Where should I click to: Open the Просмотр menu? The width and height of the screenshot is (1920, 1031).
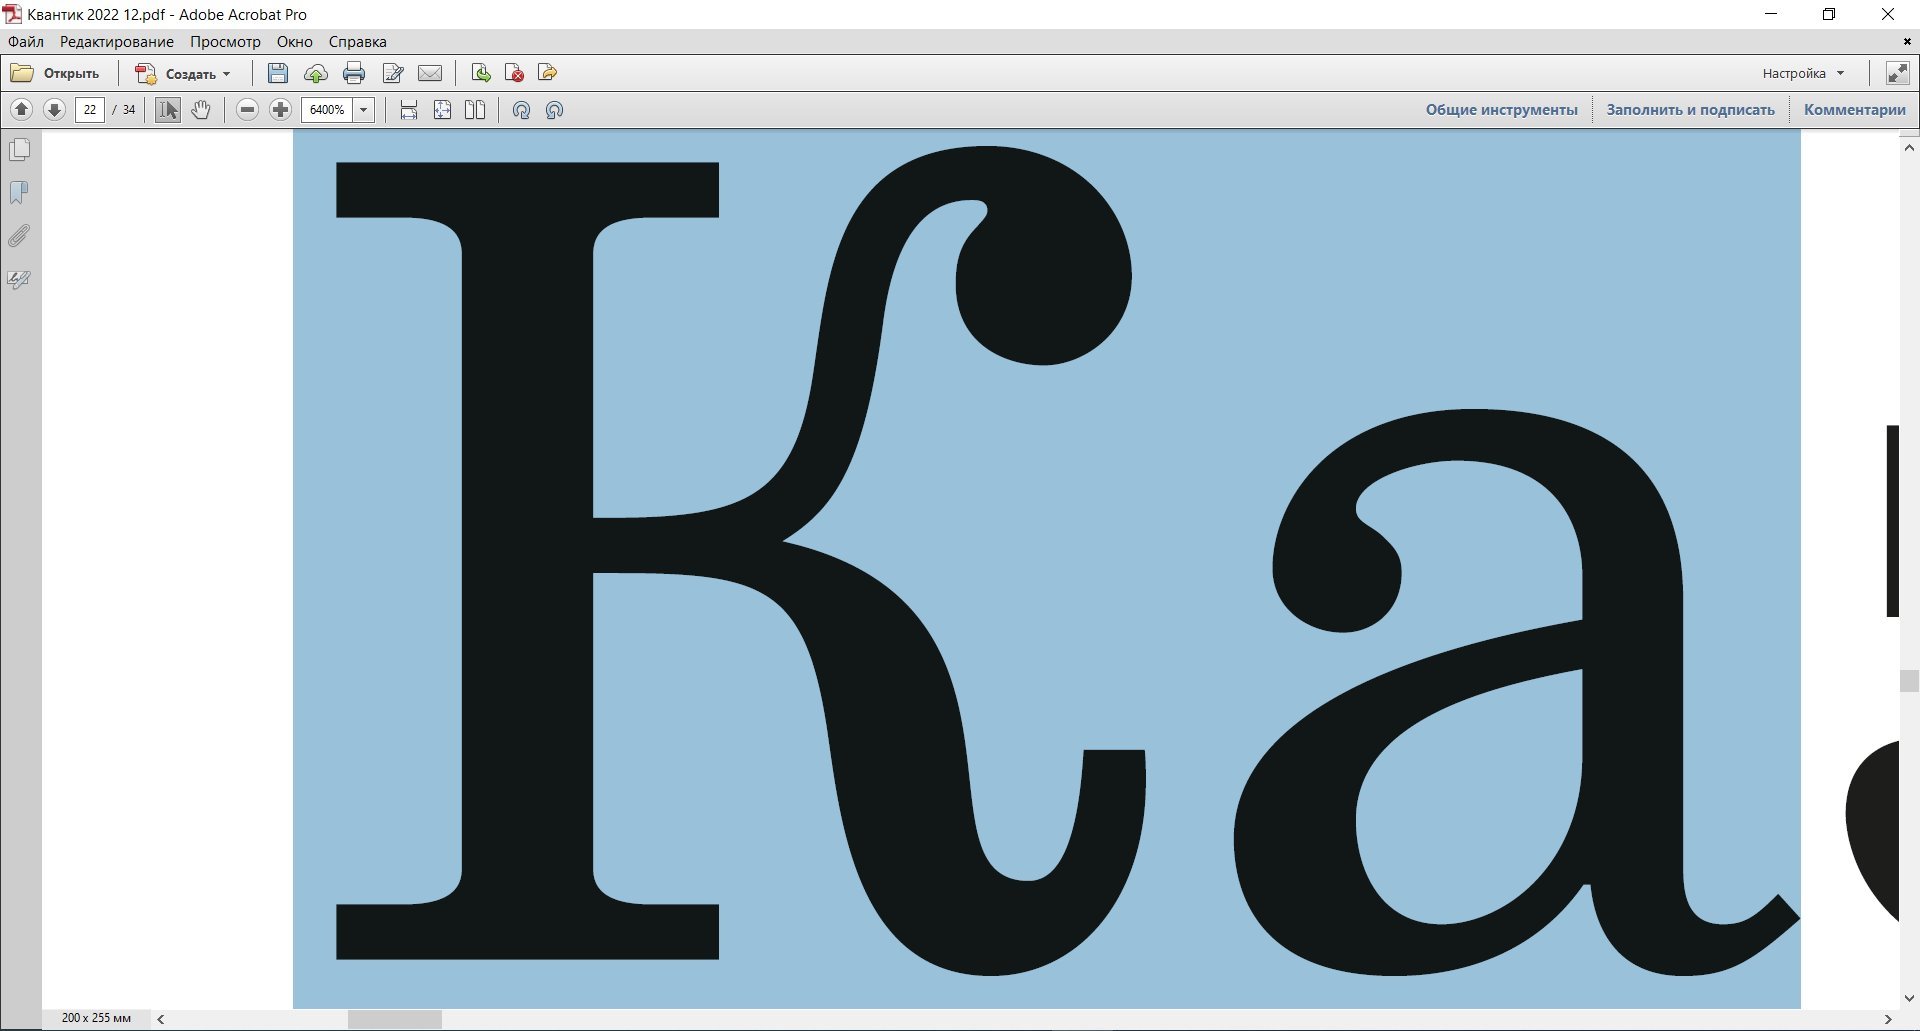click(225, 42)
